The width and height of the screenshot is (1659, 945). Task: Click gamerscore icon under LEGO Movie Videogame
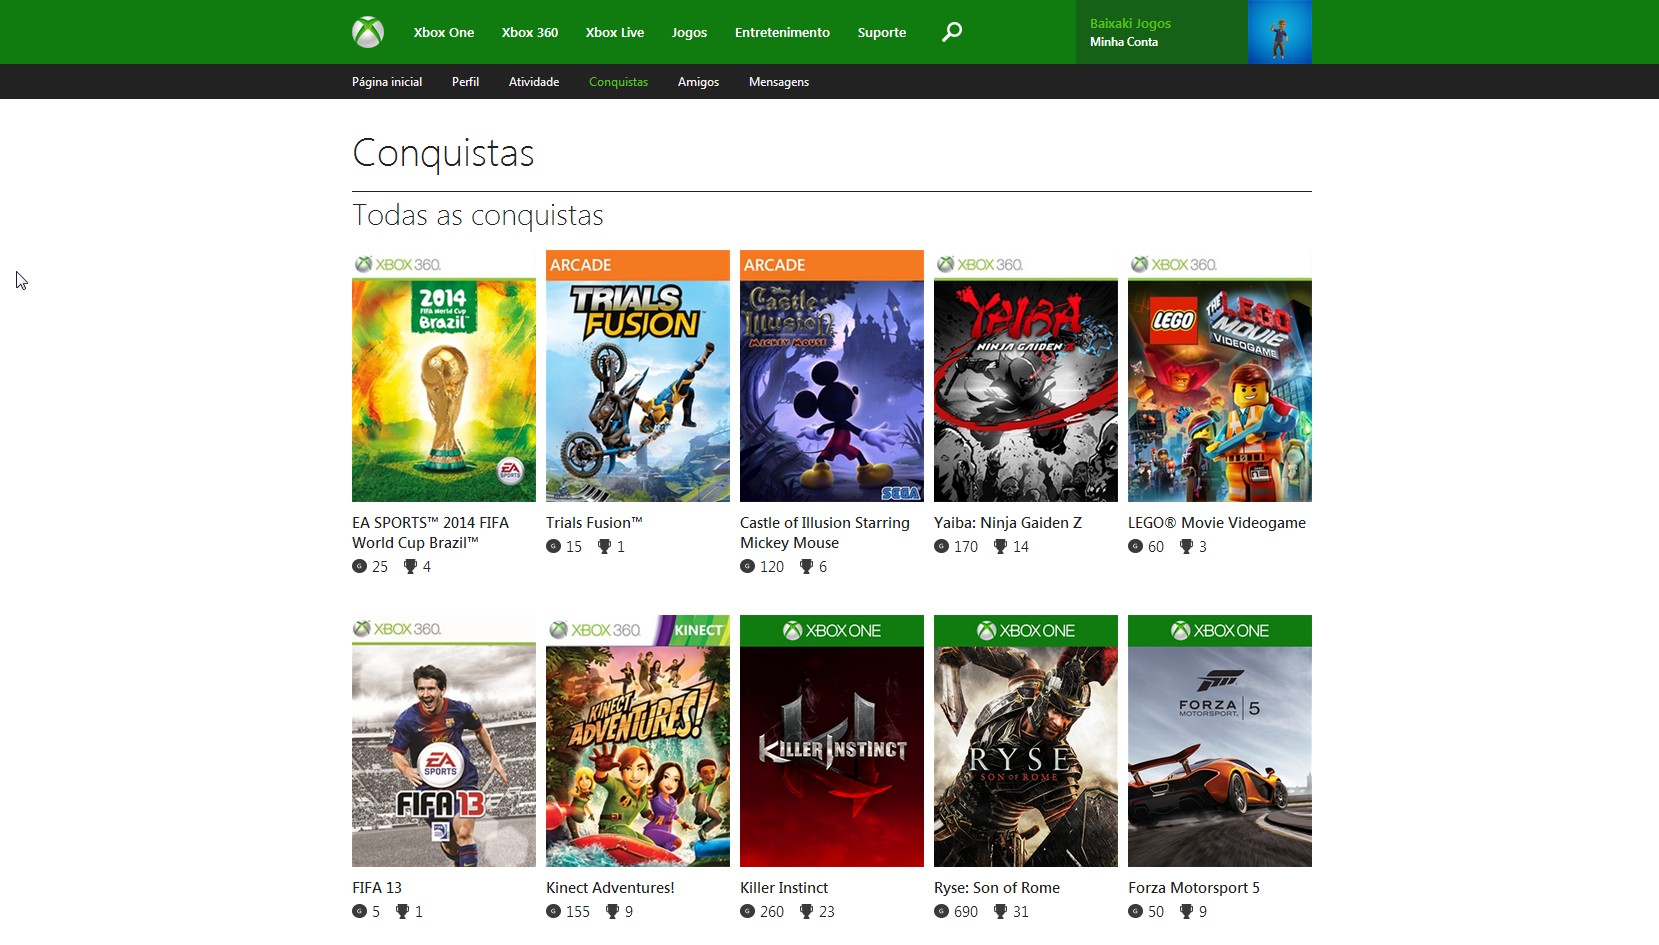[1135, 546]
